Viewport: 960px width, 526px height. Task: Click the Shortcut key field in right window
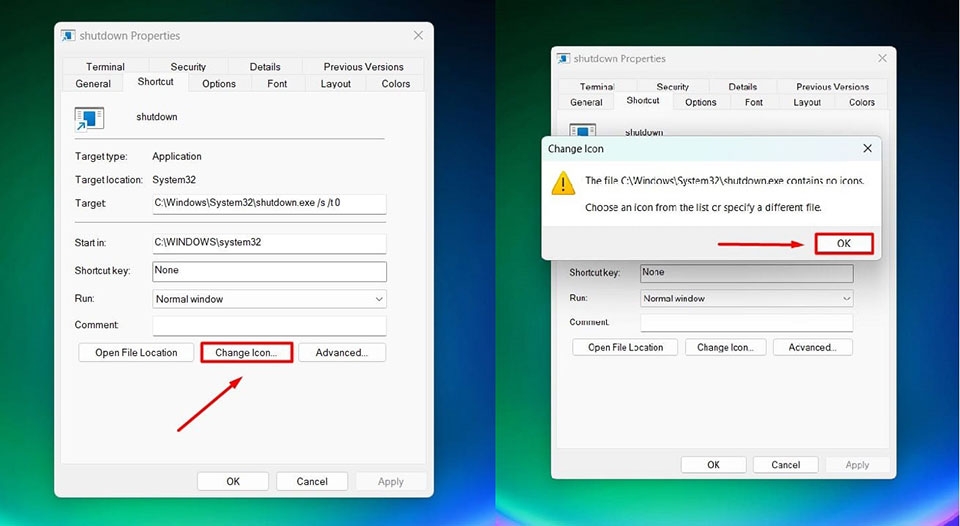pyautogui.click(x=746, y=273)
